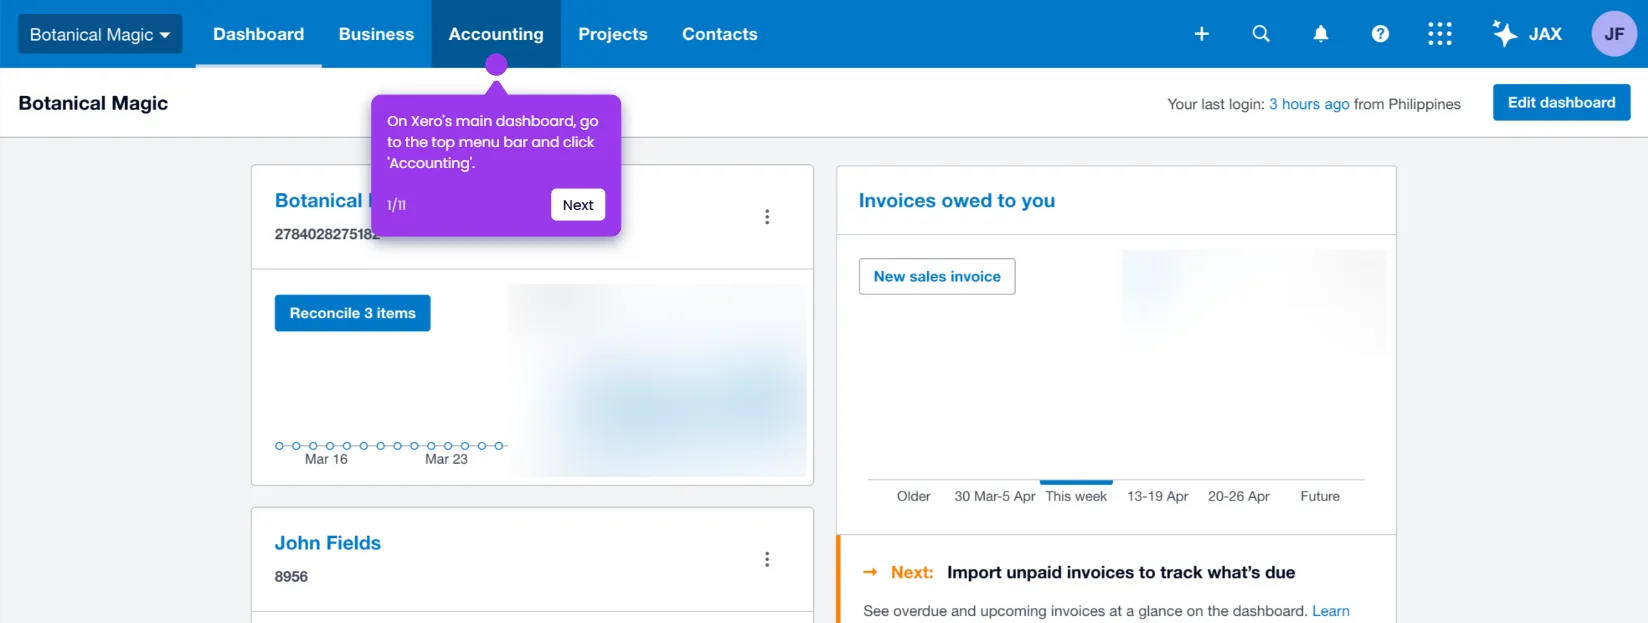Open the Contacts menu
Viewport: 1648px width, 623px height.
[x=720, y=34]
